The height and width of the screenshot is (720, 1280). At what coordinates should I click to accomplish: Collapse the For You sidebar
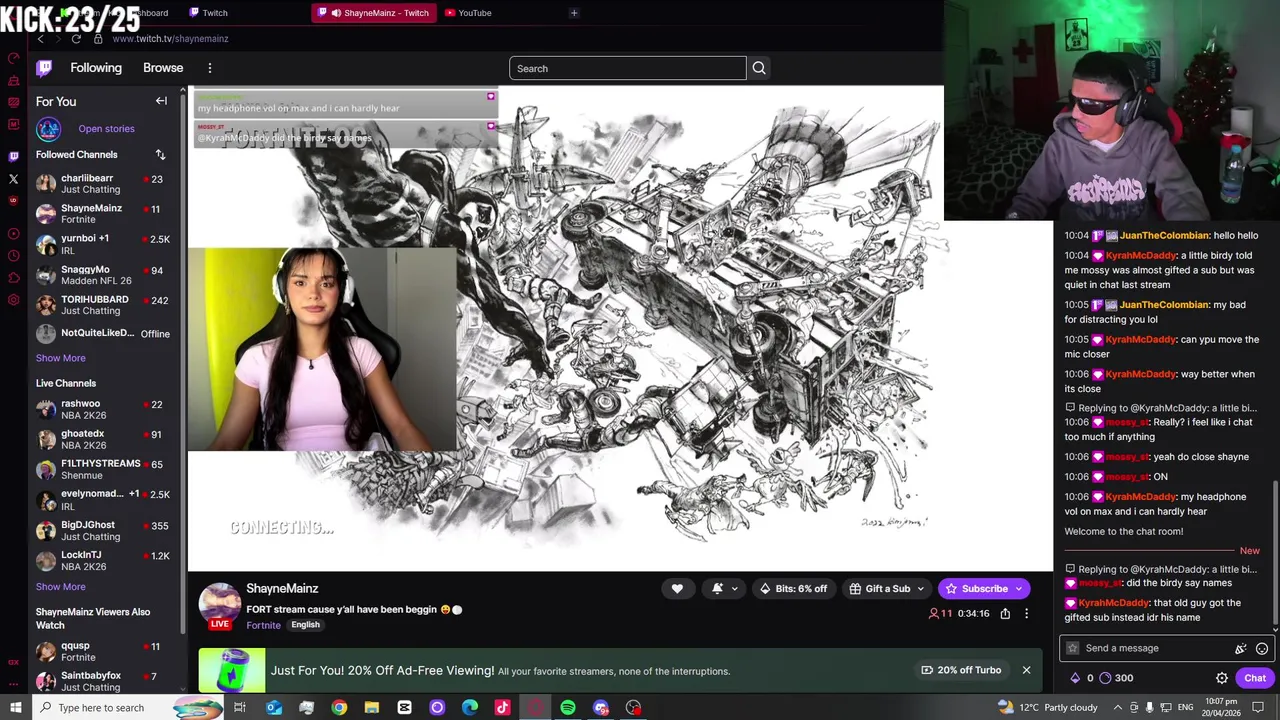tap(161, 101)
